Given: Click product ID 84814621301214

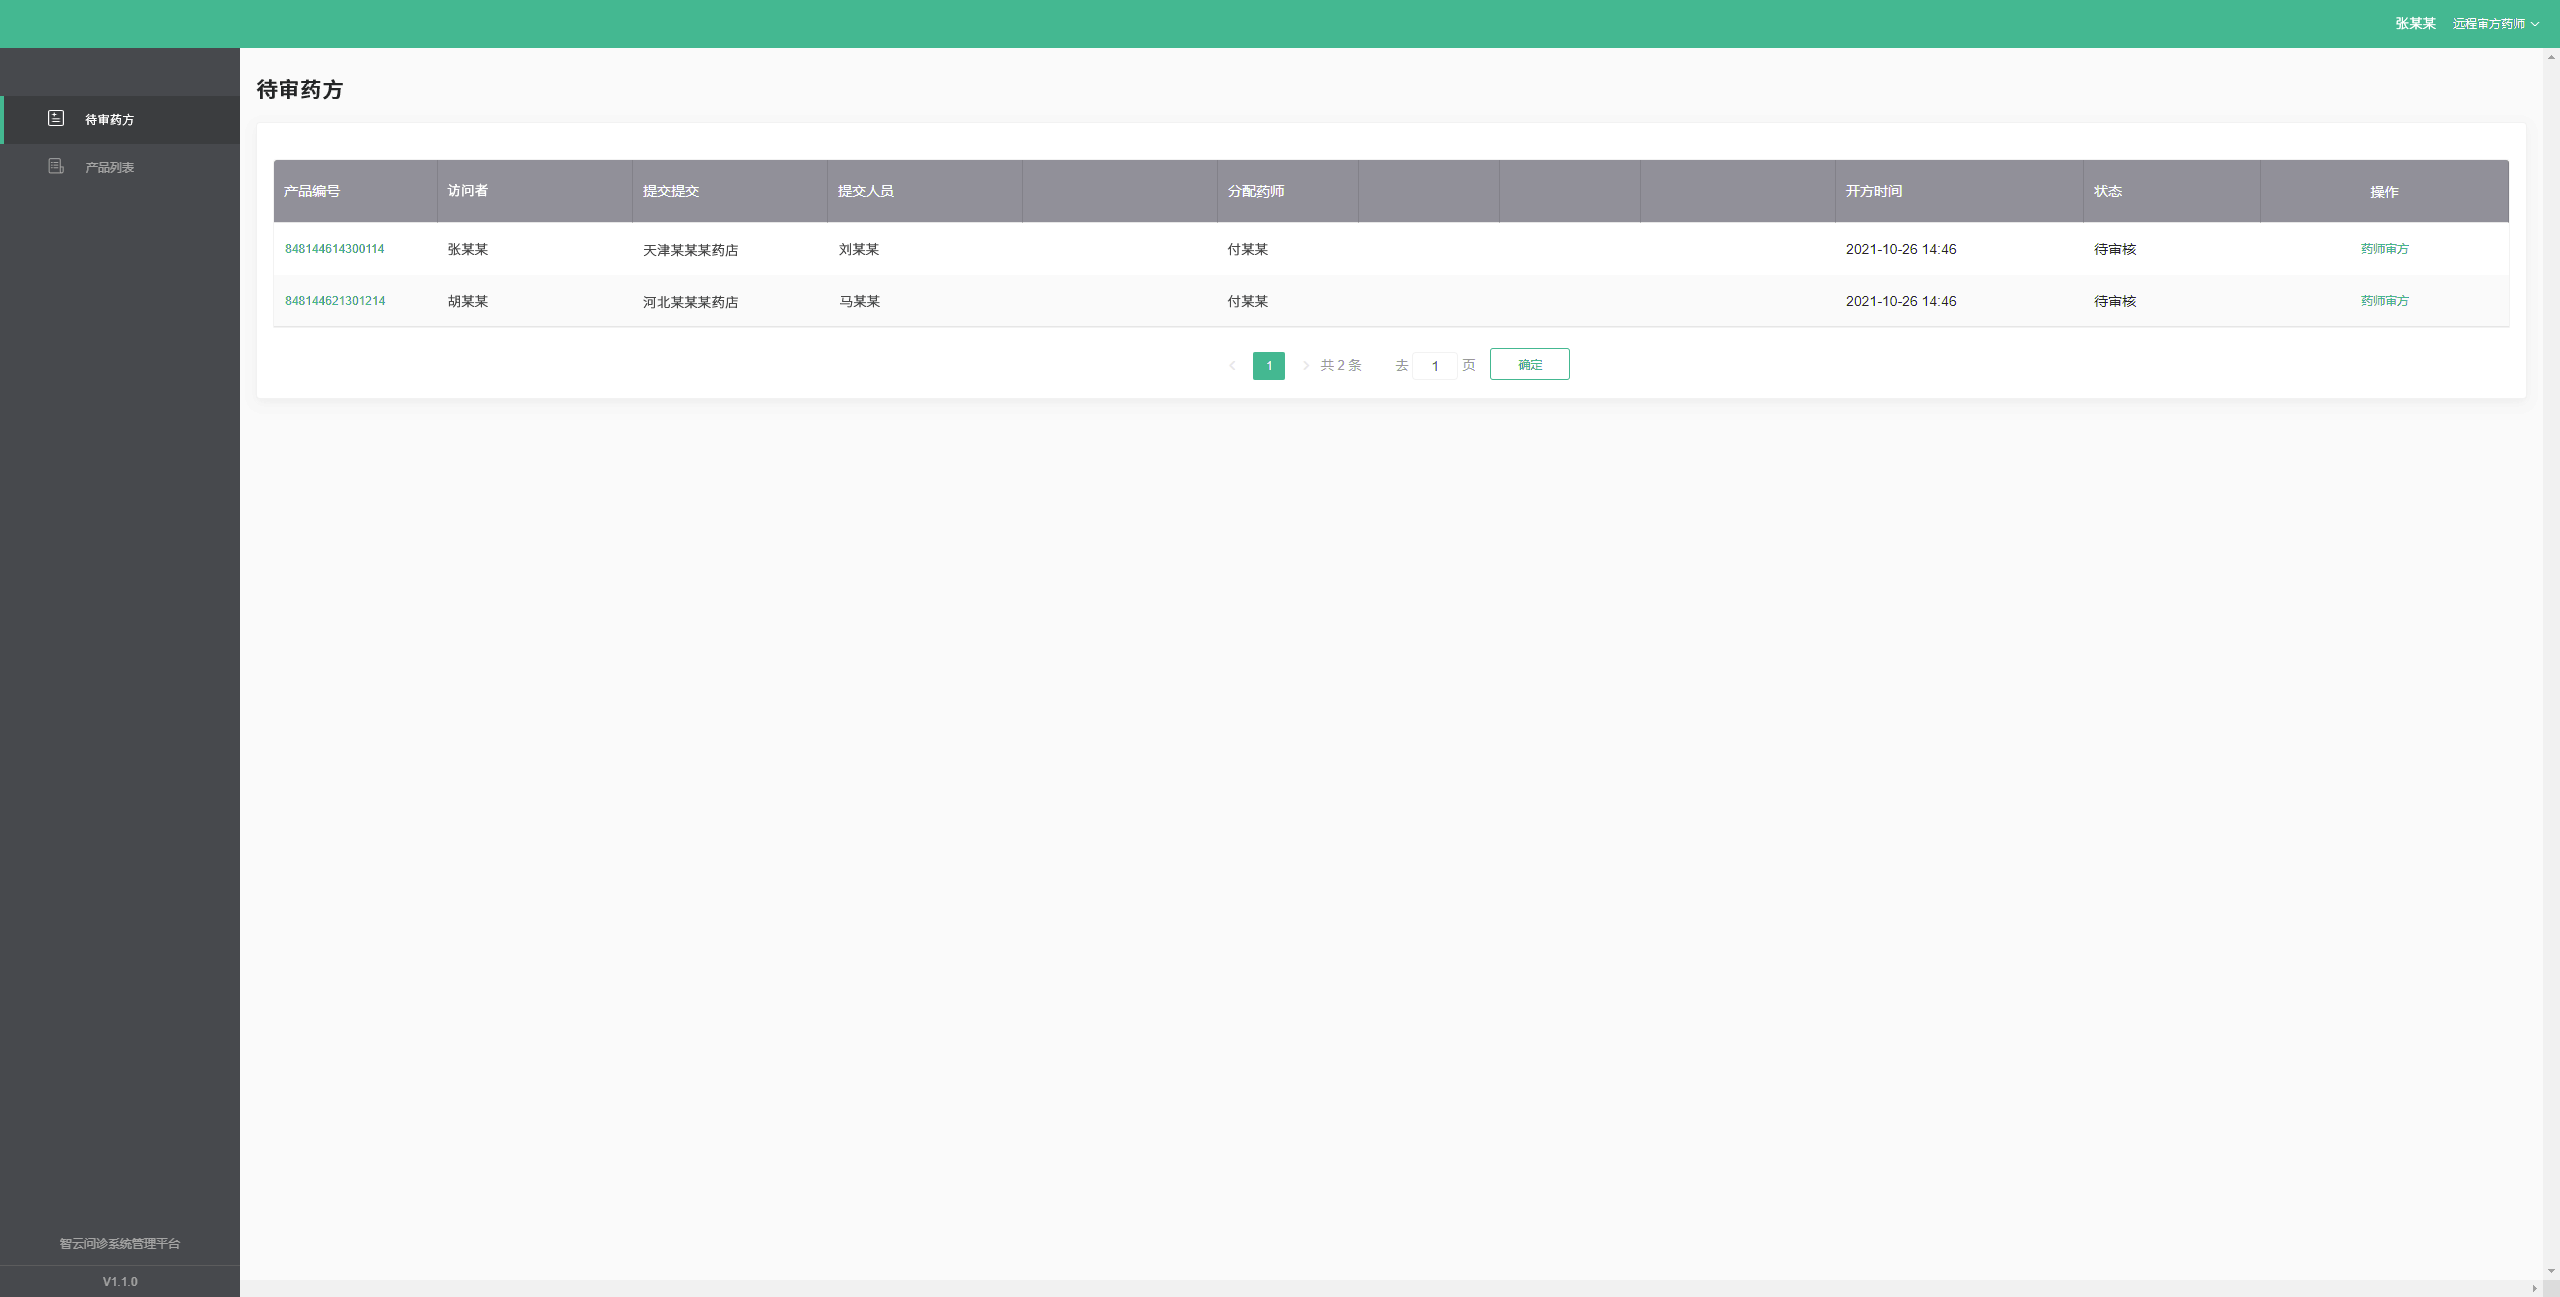Looking at the screenshot, I should (x=334, y=299).
